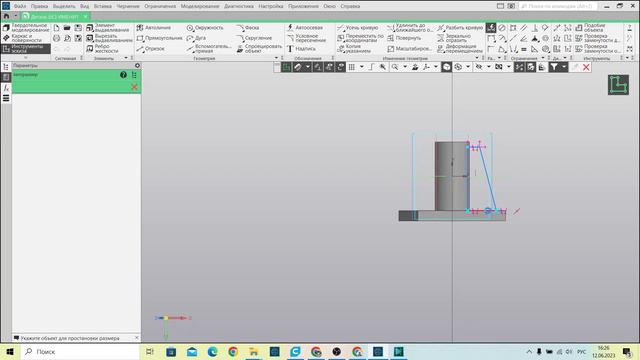This screenshot has height=360, width=640.
Task: Select the Повернуть rotate tool
Action: [404, 38]
